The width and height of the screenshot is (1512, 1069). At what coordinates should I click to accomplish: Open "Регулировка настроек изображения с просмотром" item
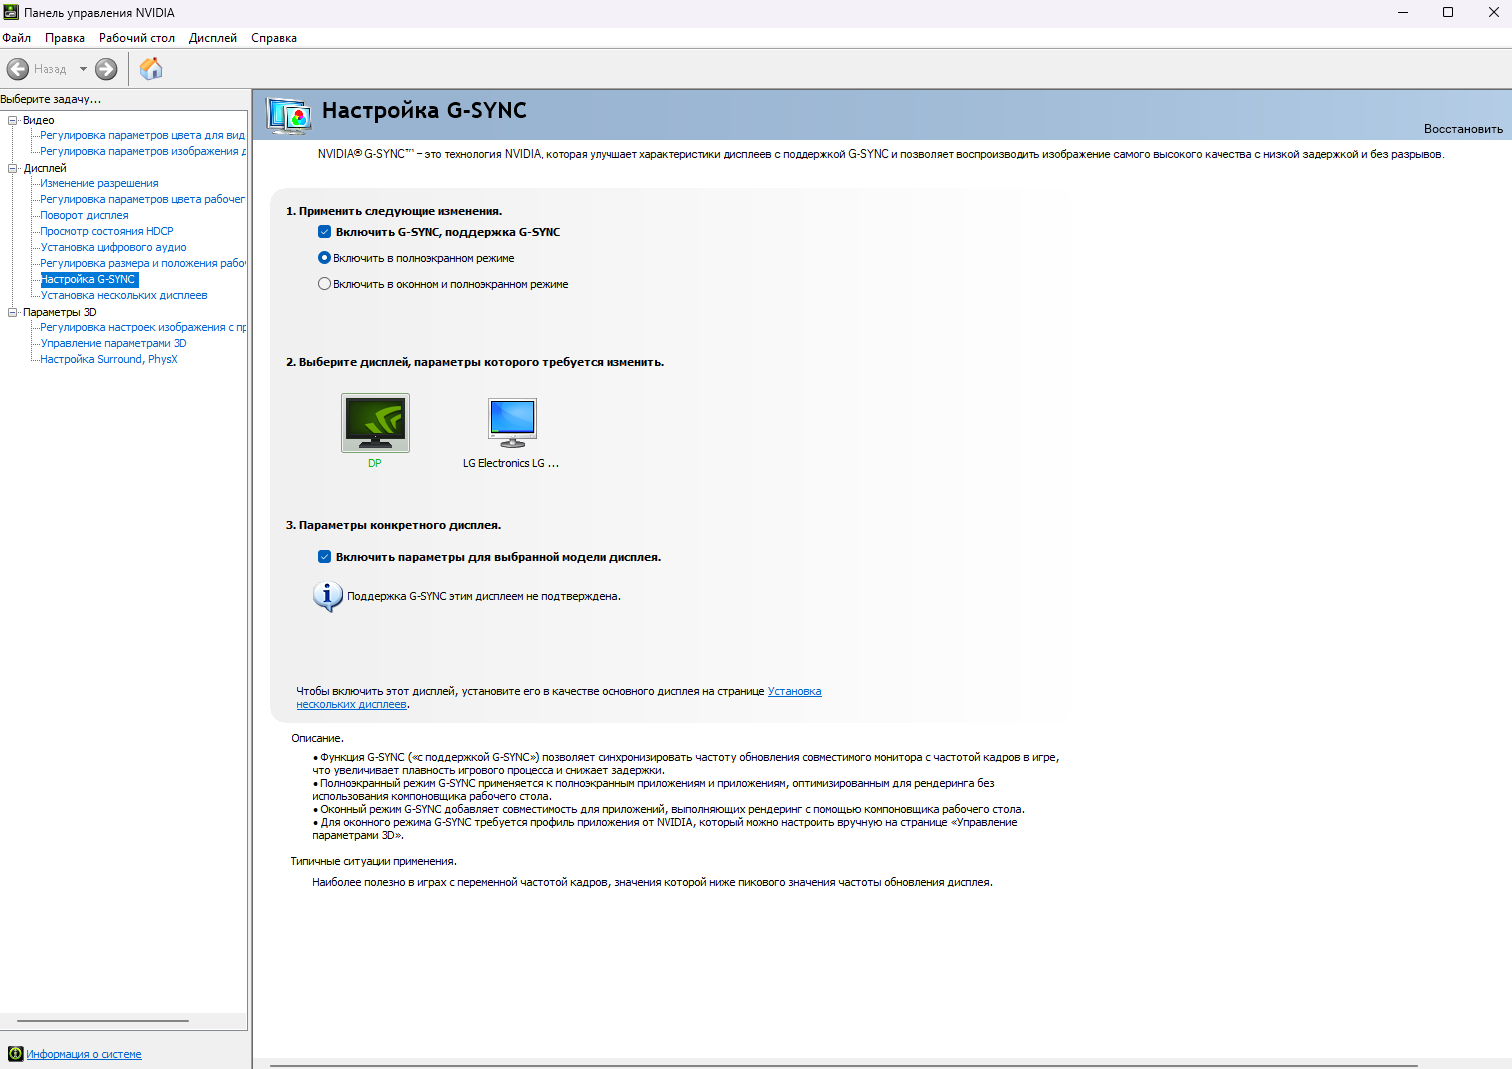click(142, 327)
